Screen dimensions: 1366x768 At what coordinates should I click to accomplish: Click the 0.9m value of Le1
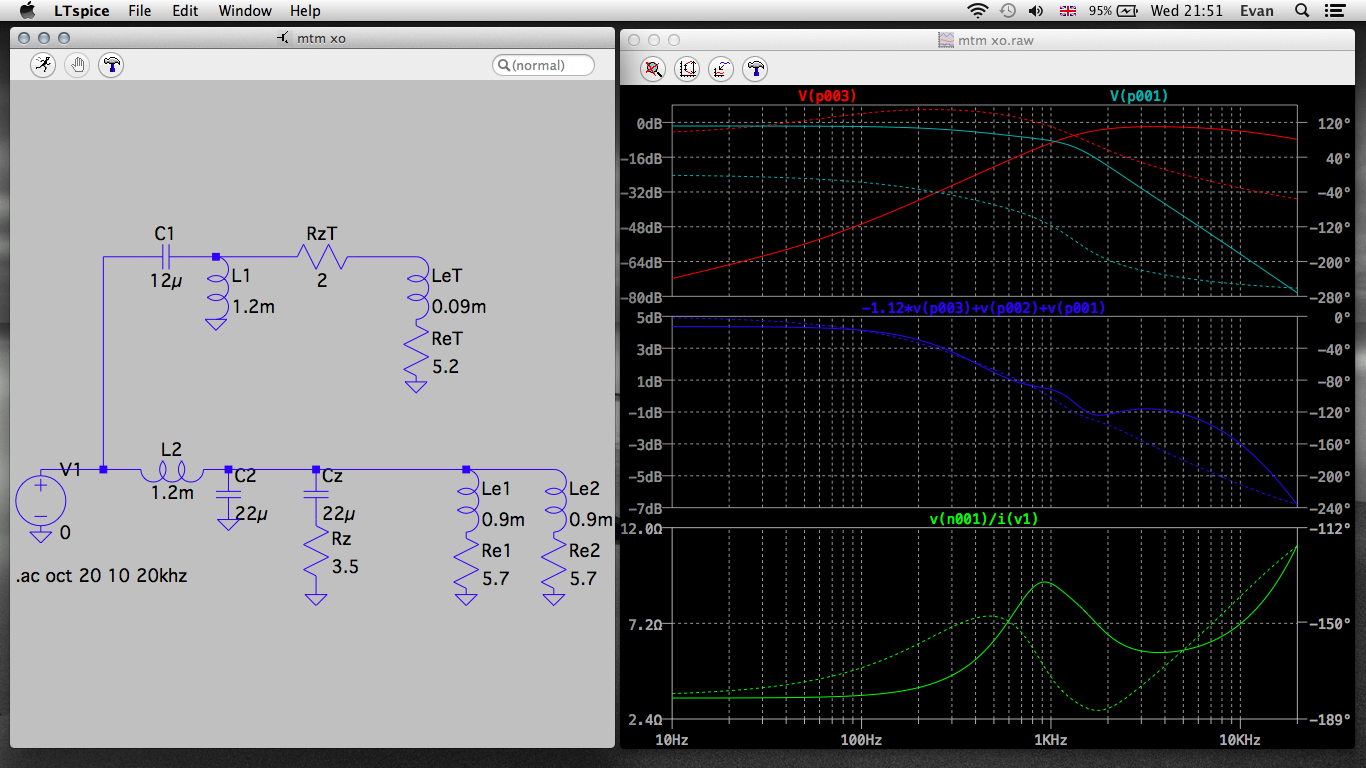pyautogui.click(x=503, y=520)
